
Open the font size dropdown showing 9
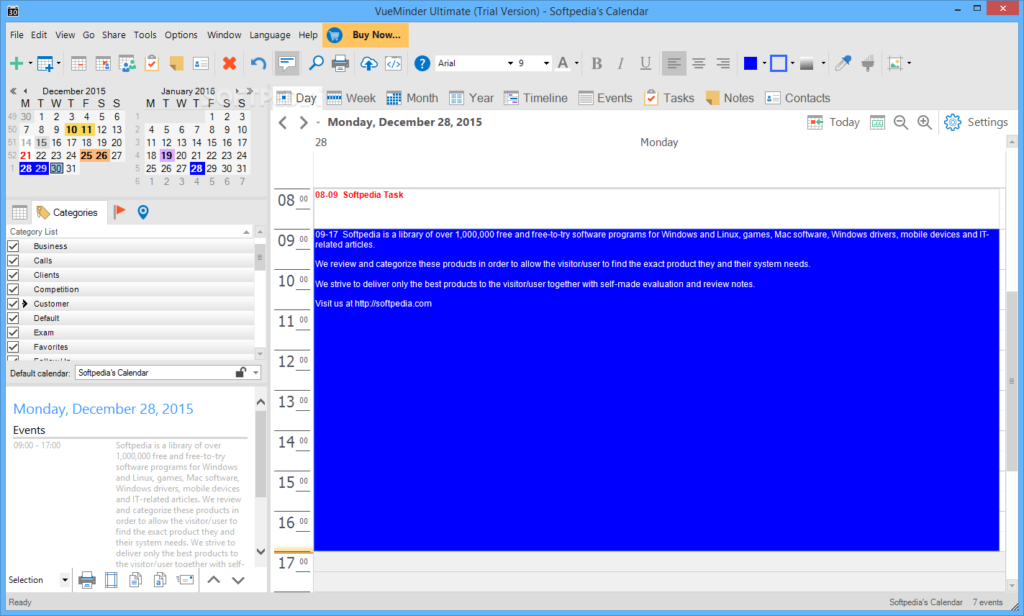546,63
